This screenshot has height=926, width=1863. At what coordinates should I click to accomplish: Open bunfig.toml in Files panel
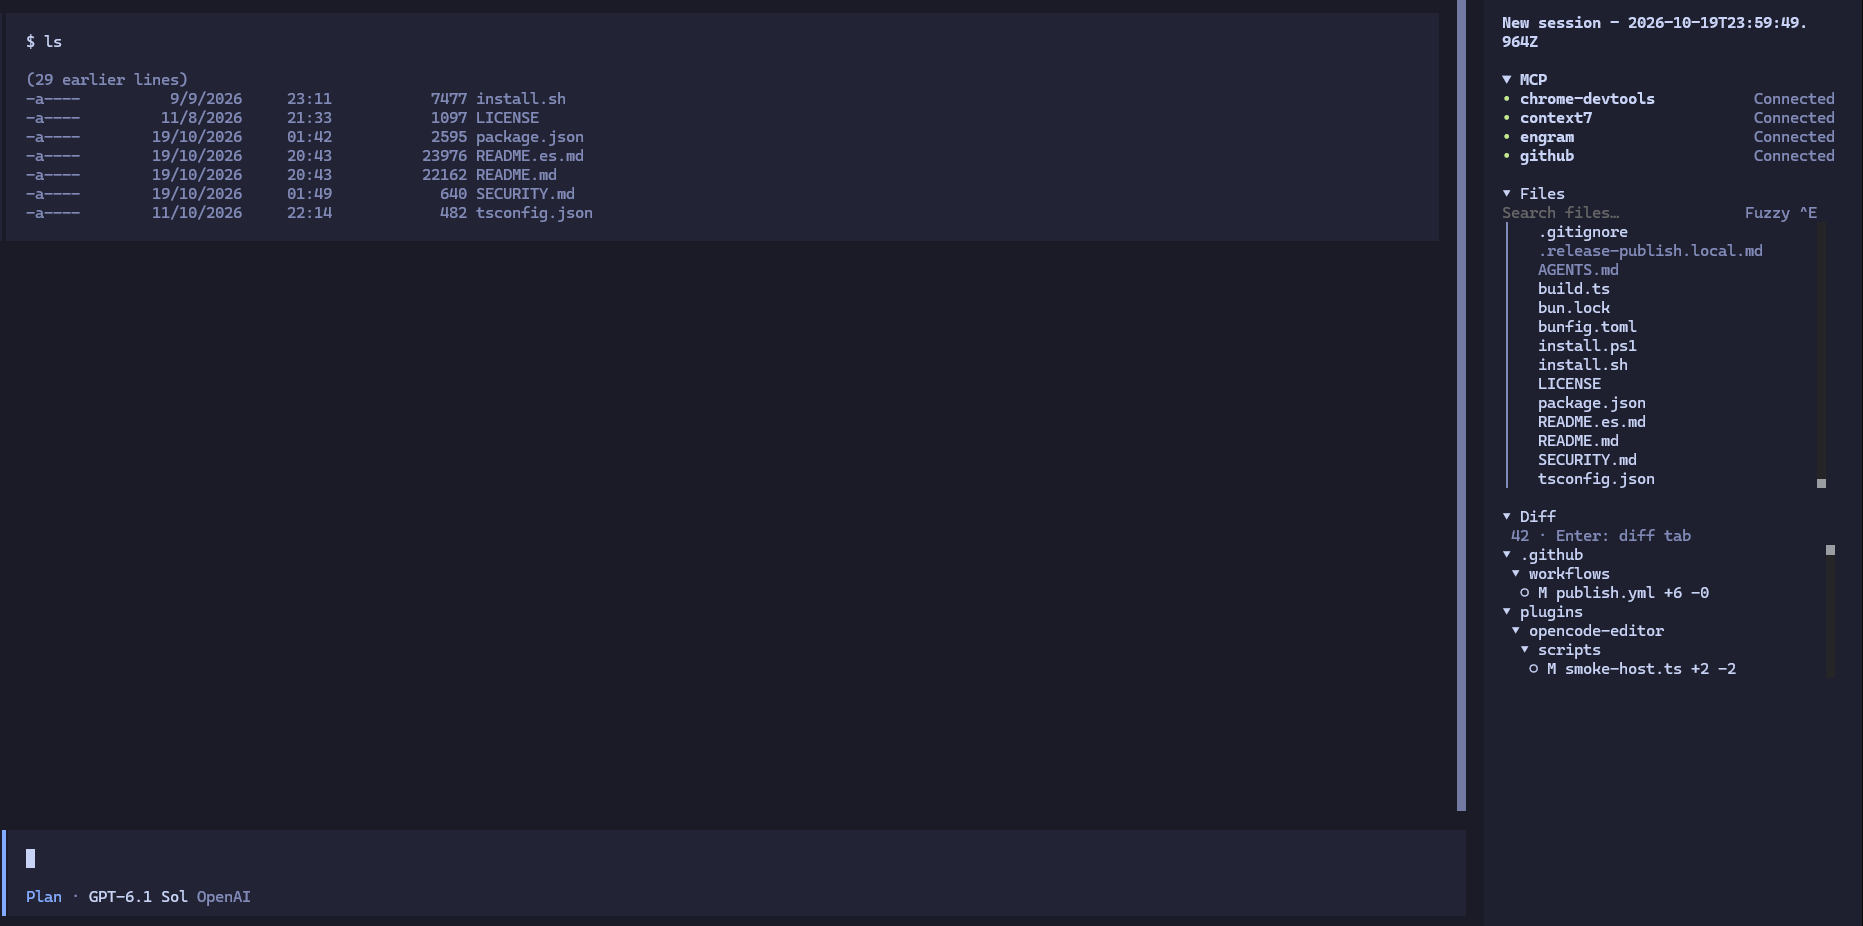coord(1587,327)
